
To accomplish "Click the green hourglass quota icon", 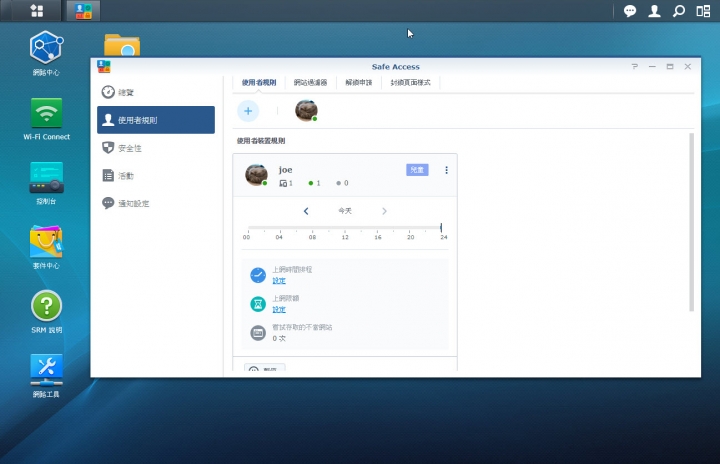I will pos(258,304).
